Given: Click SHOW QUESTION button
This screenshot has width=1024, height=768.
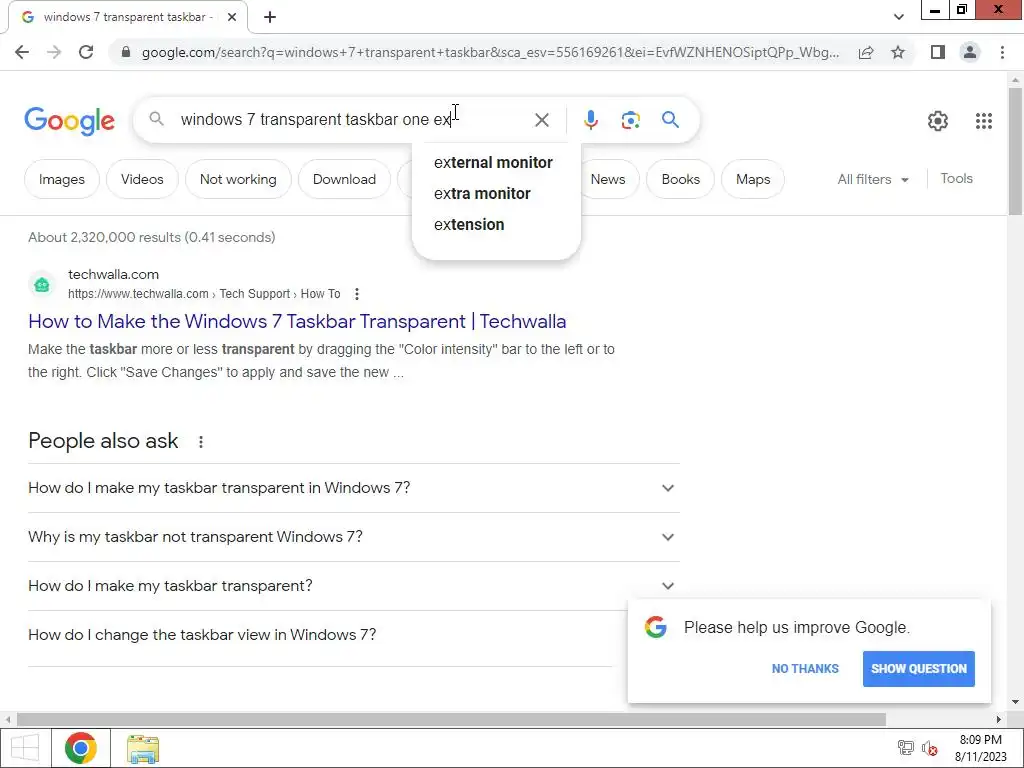Looking at the screenshot, I should tap(918, 669).
